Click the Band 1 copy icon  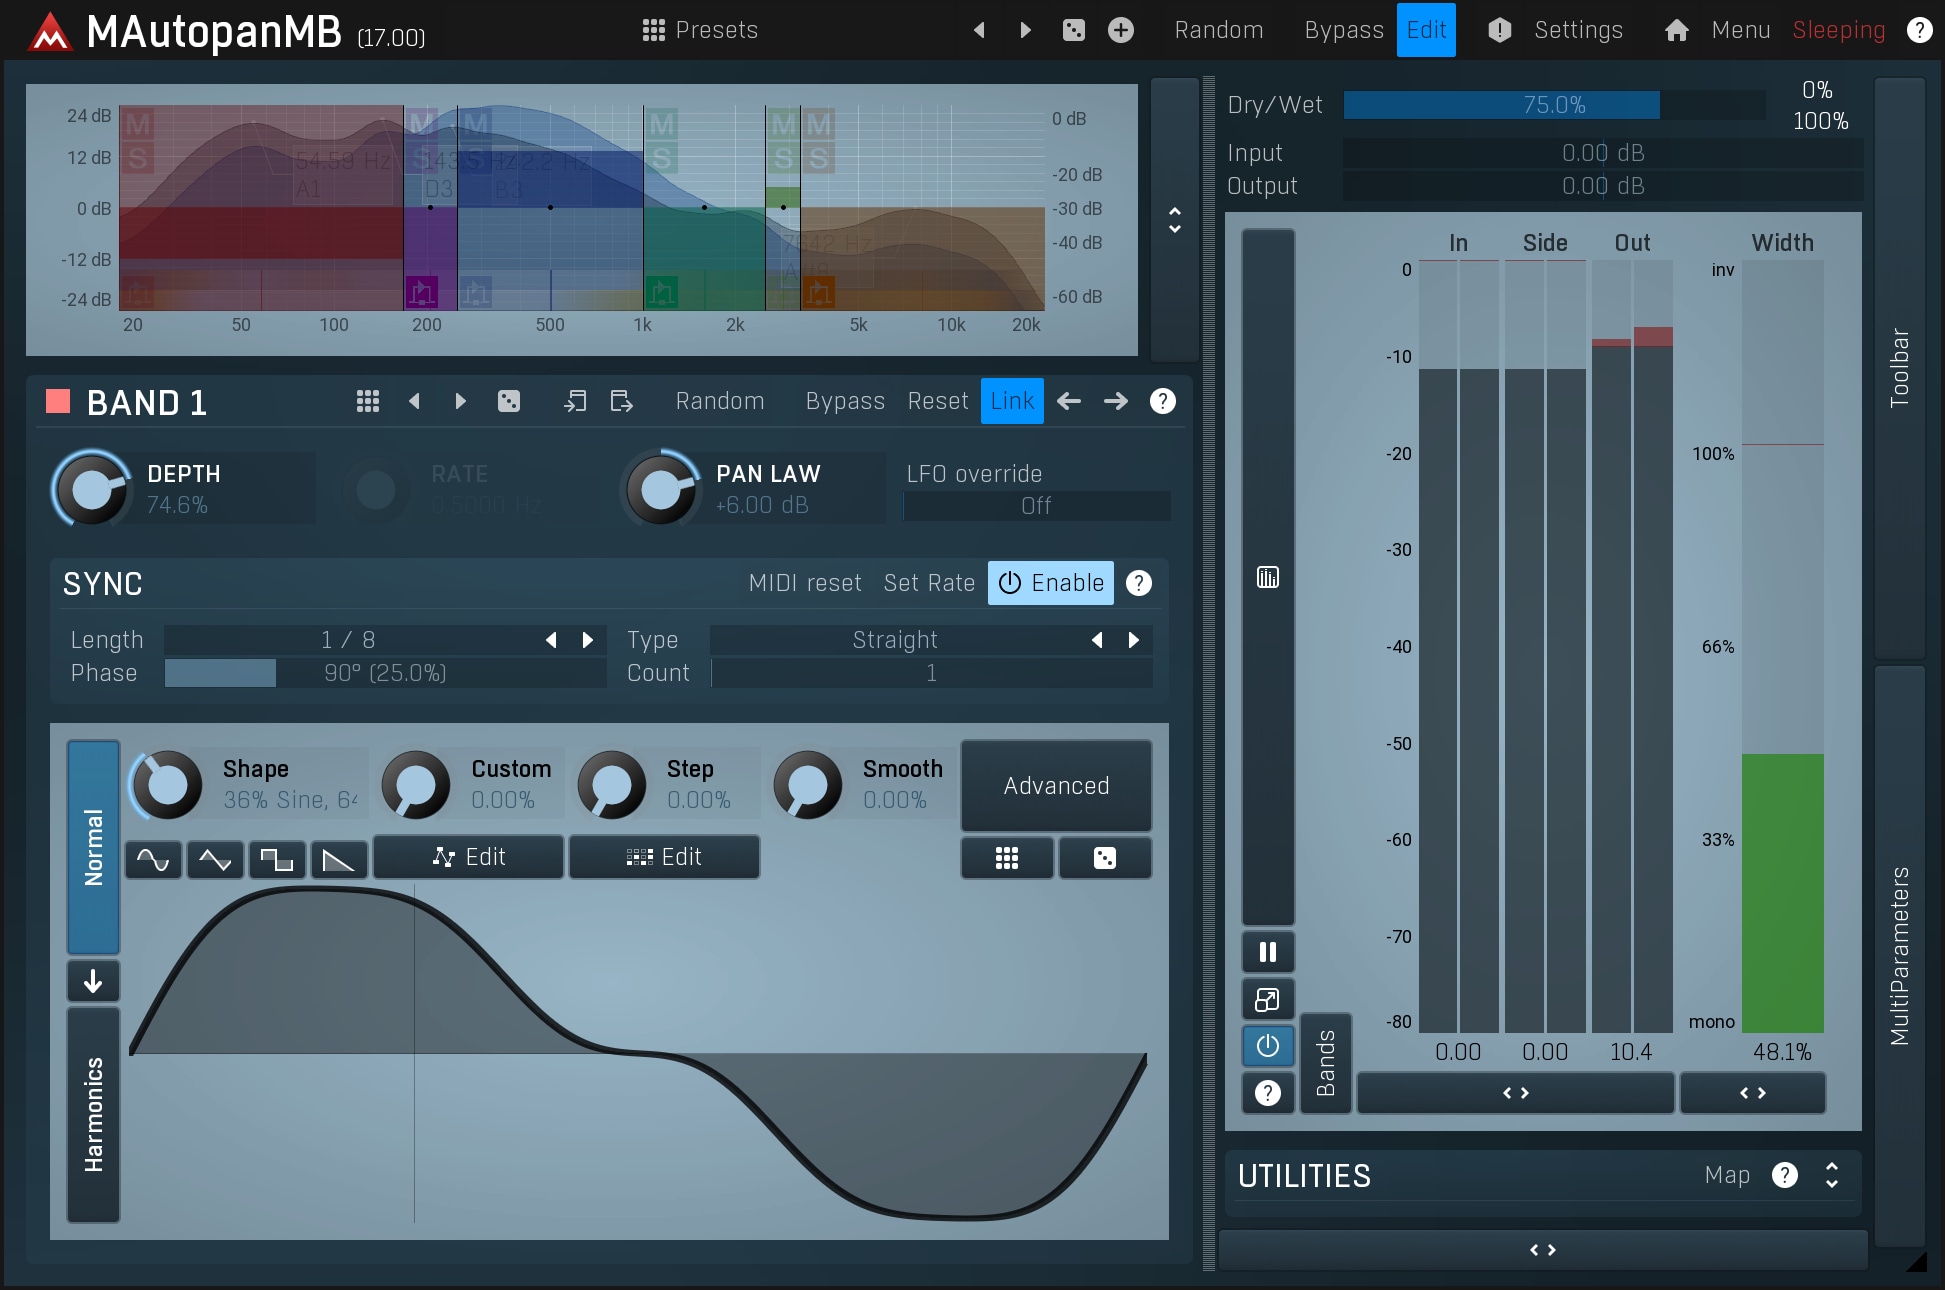coord(575,402)
